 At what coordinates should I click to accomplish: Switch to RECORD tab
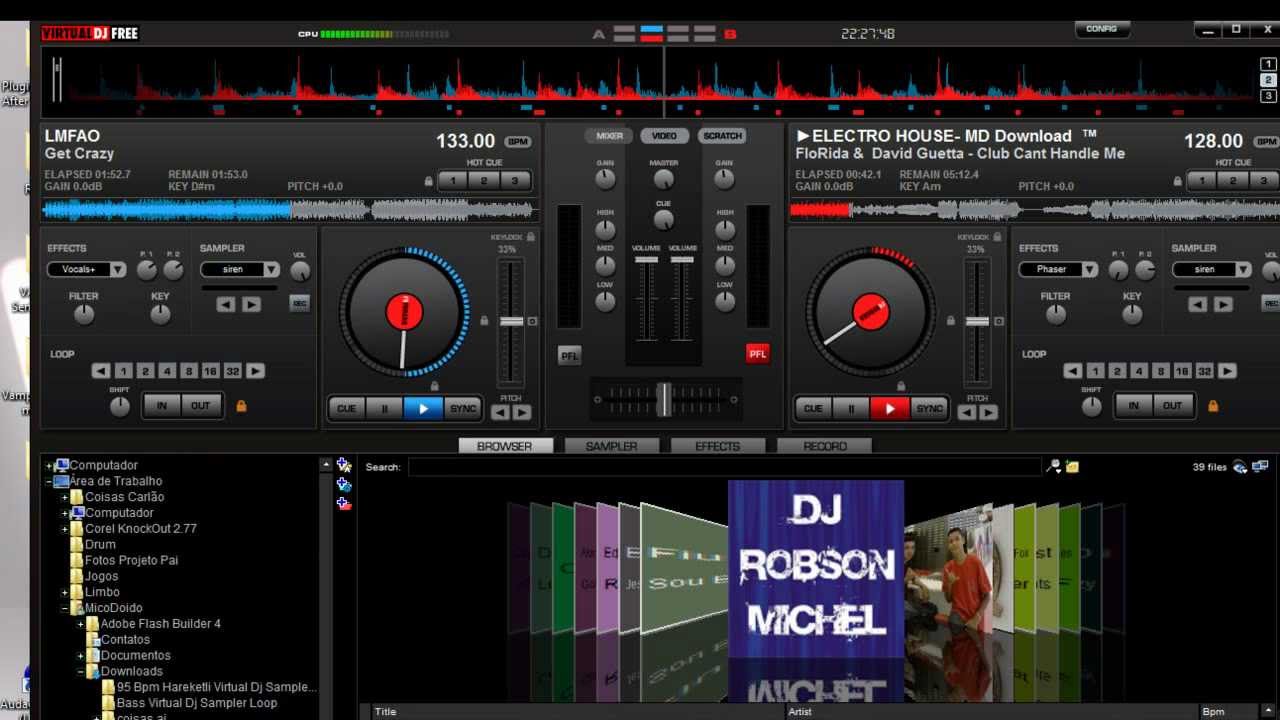[824, 446]
